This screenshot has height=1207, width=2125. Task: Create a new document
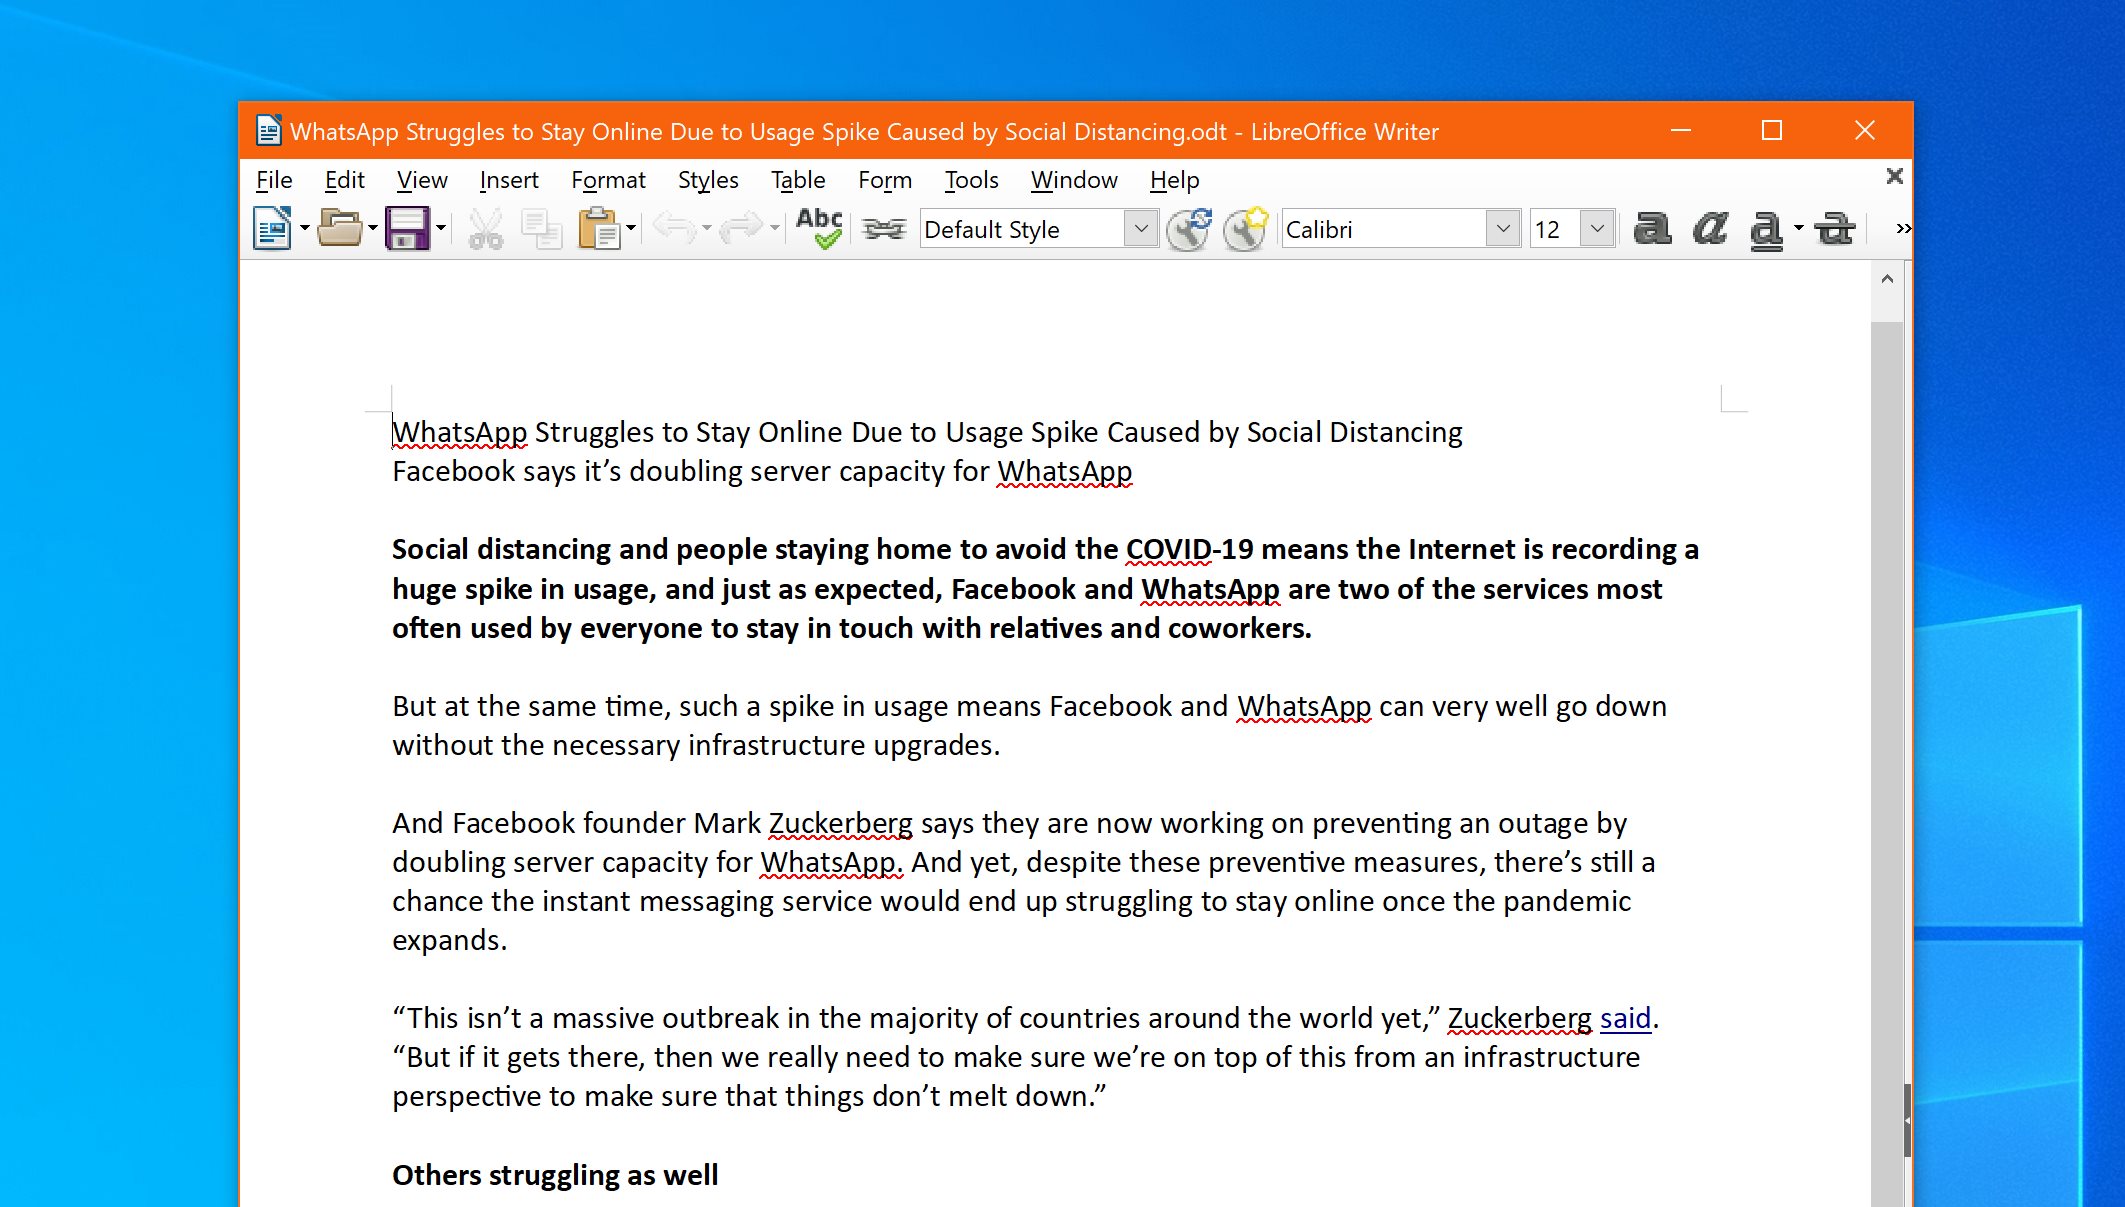(x=270, y=228)
